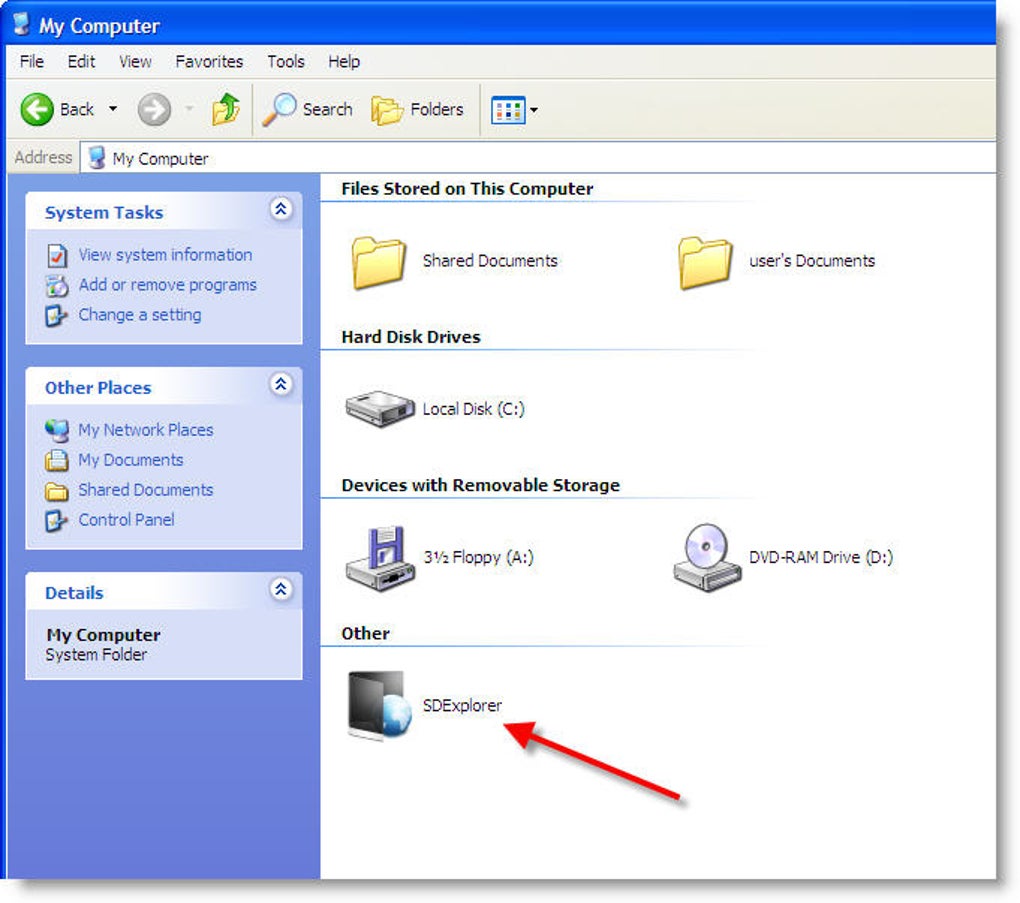Click Shared Documents label in main pane
Image resolution: width=1020 pixels, height=903 pixels.
[x=490, y=261]
